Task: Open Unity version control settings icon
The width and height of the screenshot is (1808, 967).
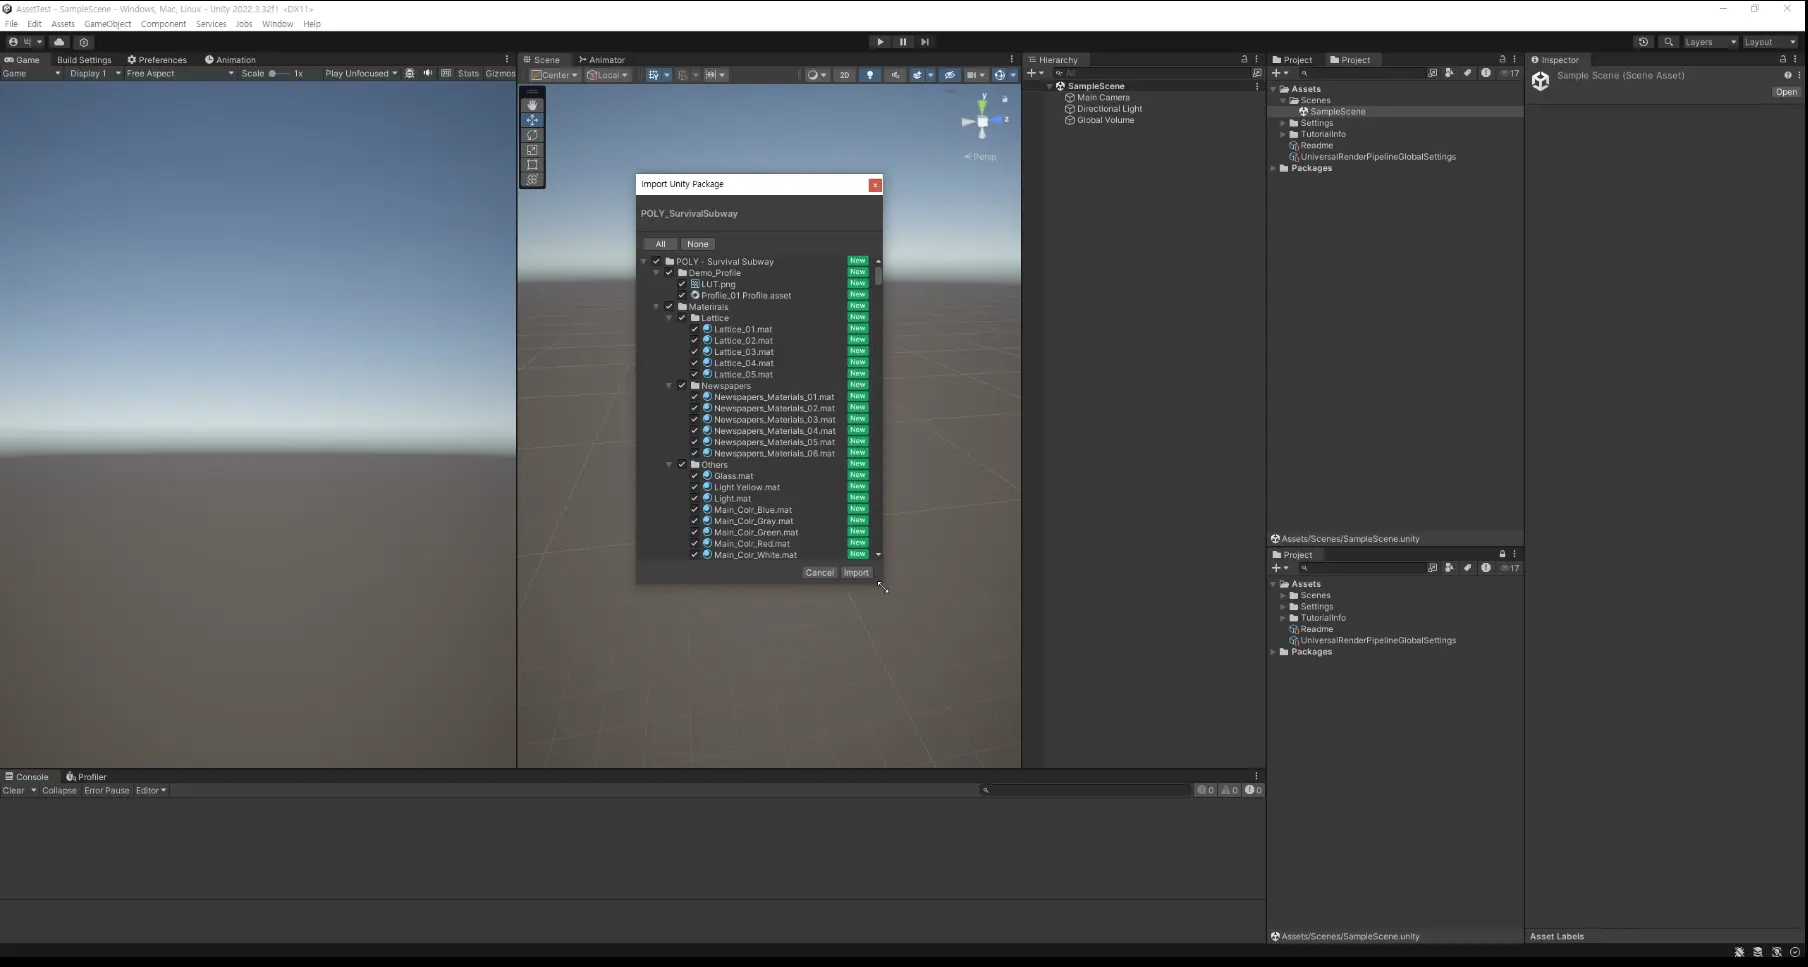Action: click(x=84, y=42)
